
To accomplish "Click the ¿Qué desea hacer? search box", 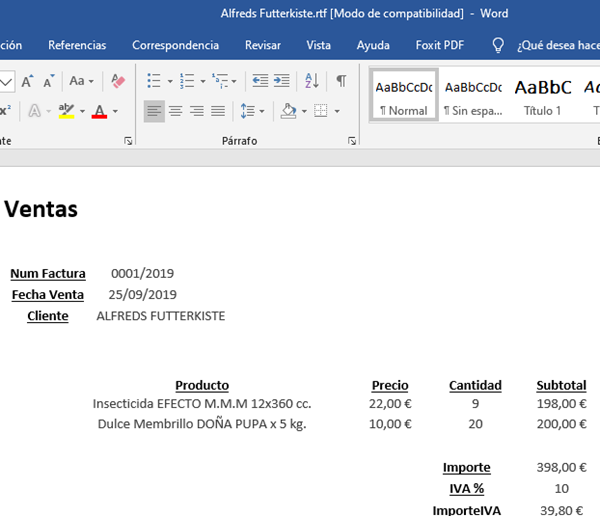I will tap(557, 45).
